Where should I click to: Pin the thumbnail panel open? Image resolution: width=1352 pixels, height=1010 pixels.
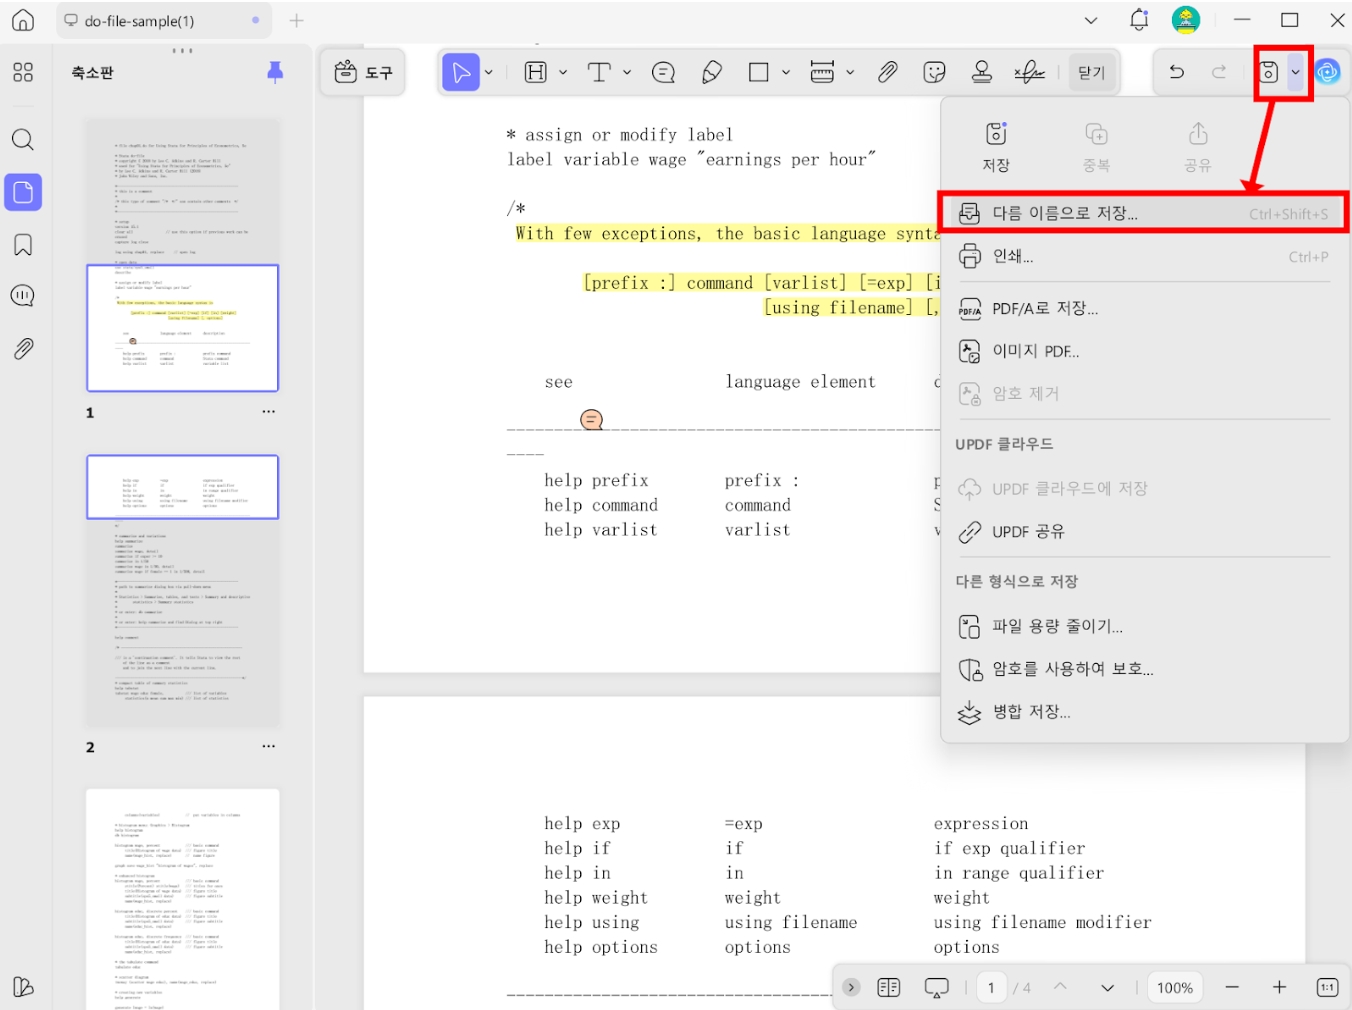(275, 71)
